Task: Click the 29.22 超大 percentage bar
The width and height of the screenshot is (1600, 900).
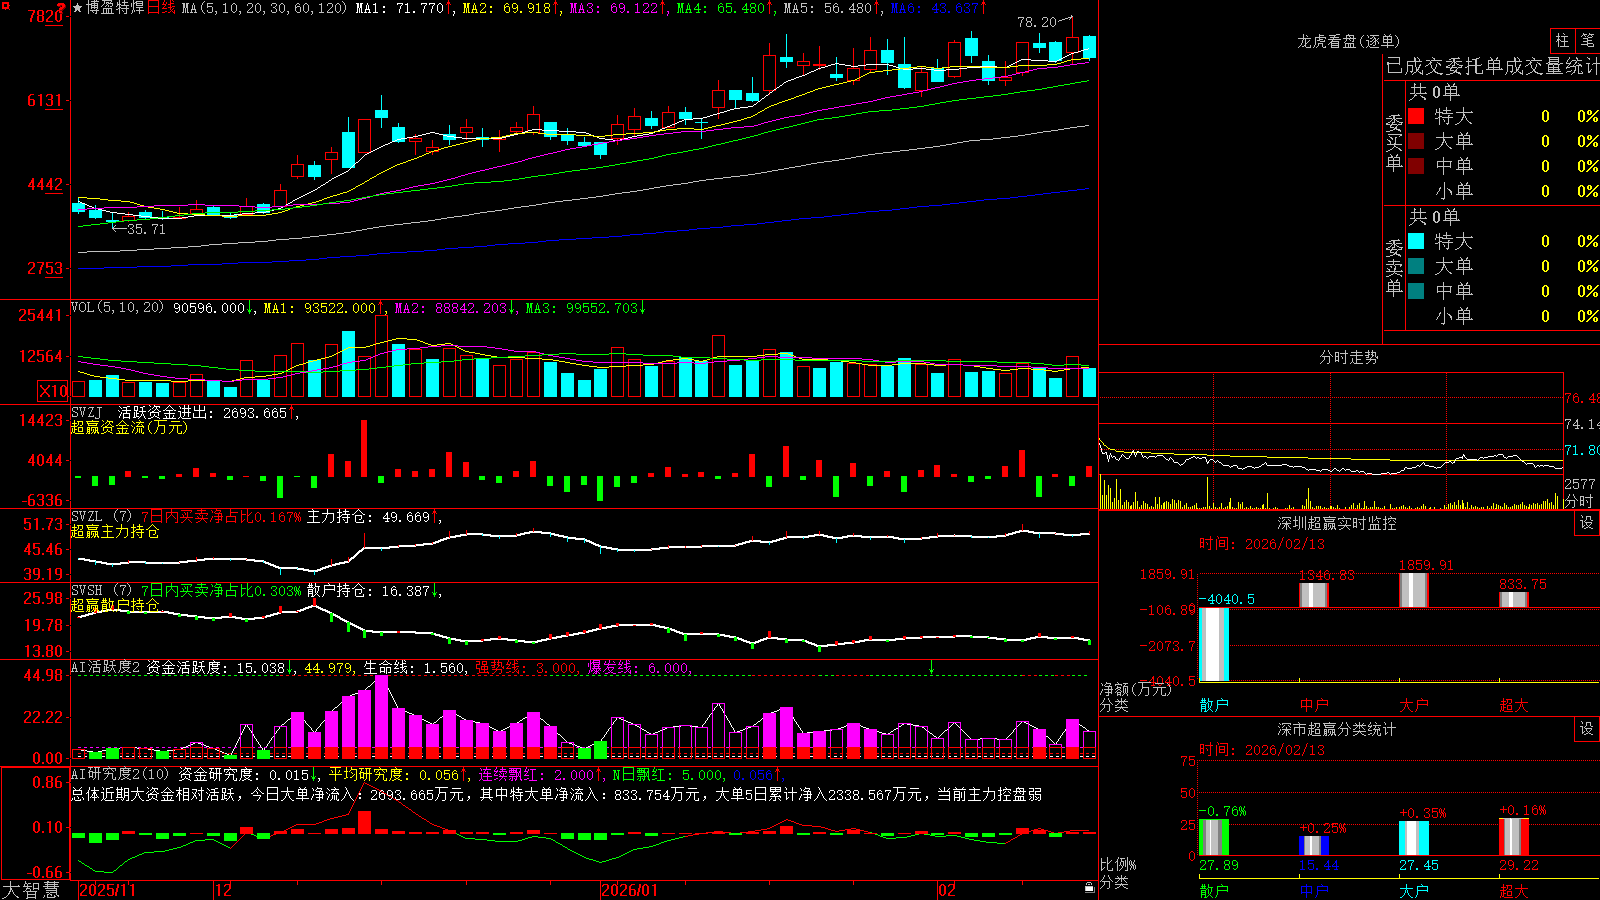Action: [x=1514, y=837]
